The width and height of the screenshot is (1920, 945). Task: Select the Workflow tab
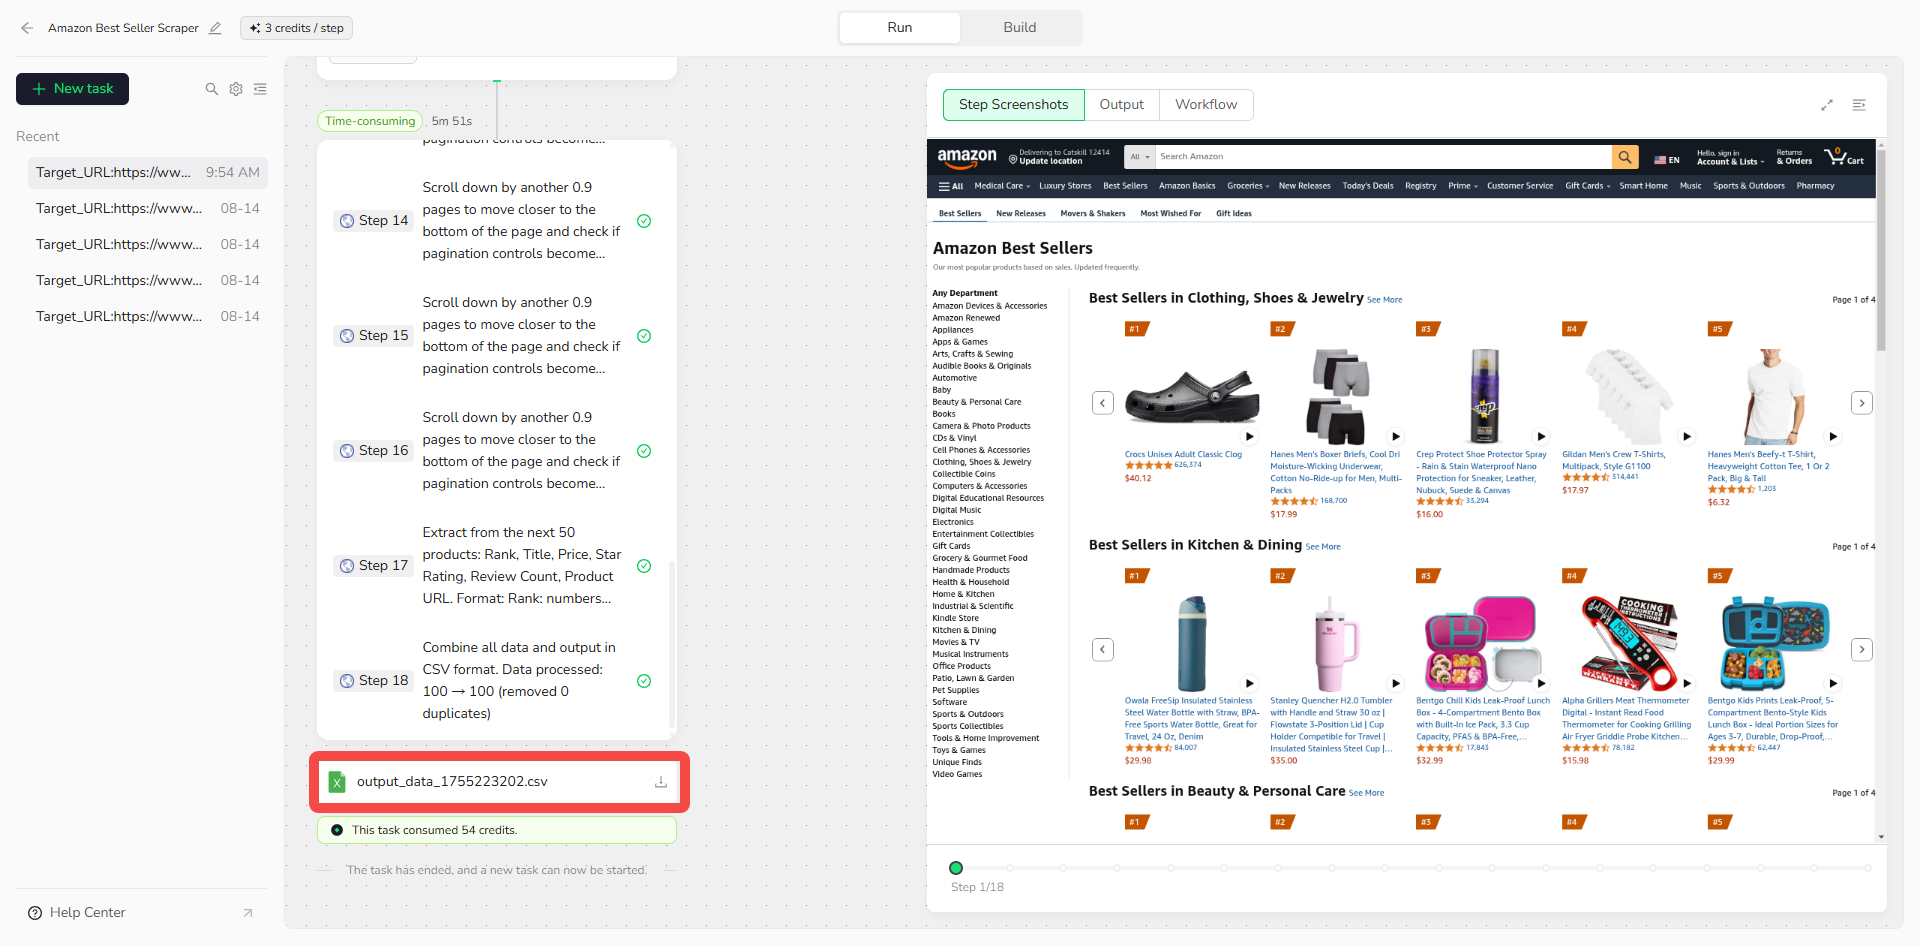point(1206,105)
